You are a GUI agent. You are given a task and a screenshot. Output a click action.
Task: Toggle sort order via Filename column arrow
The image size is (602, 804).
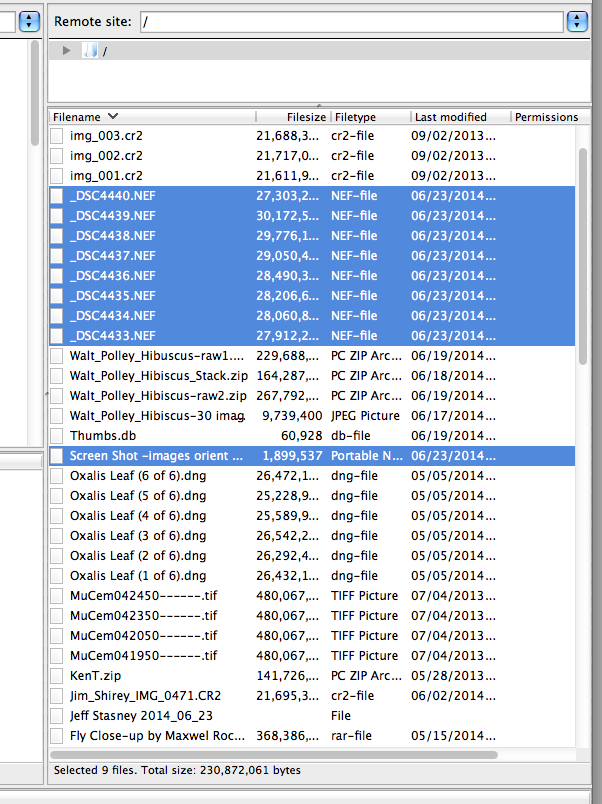[x=113, y=116]
